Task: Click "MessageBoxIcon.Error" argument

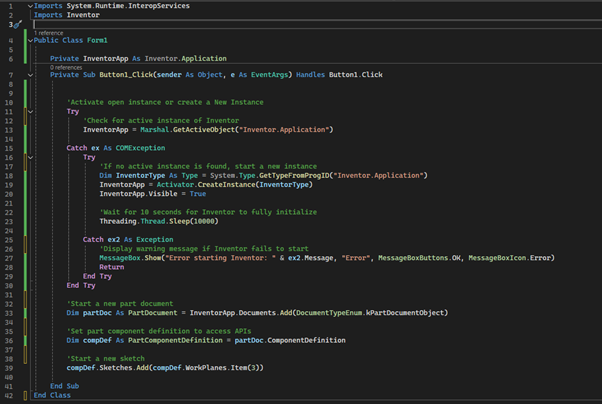Action: (x=510, y=258)
